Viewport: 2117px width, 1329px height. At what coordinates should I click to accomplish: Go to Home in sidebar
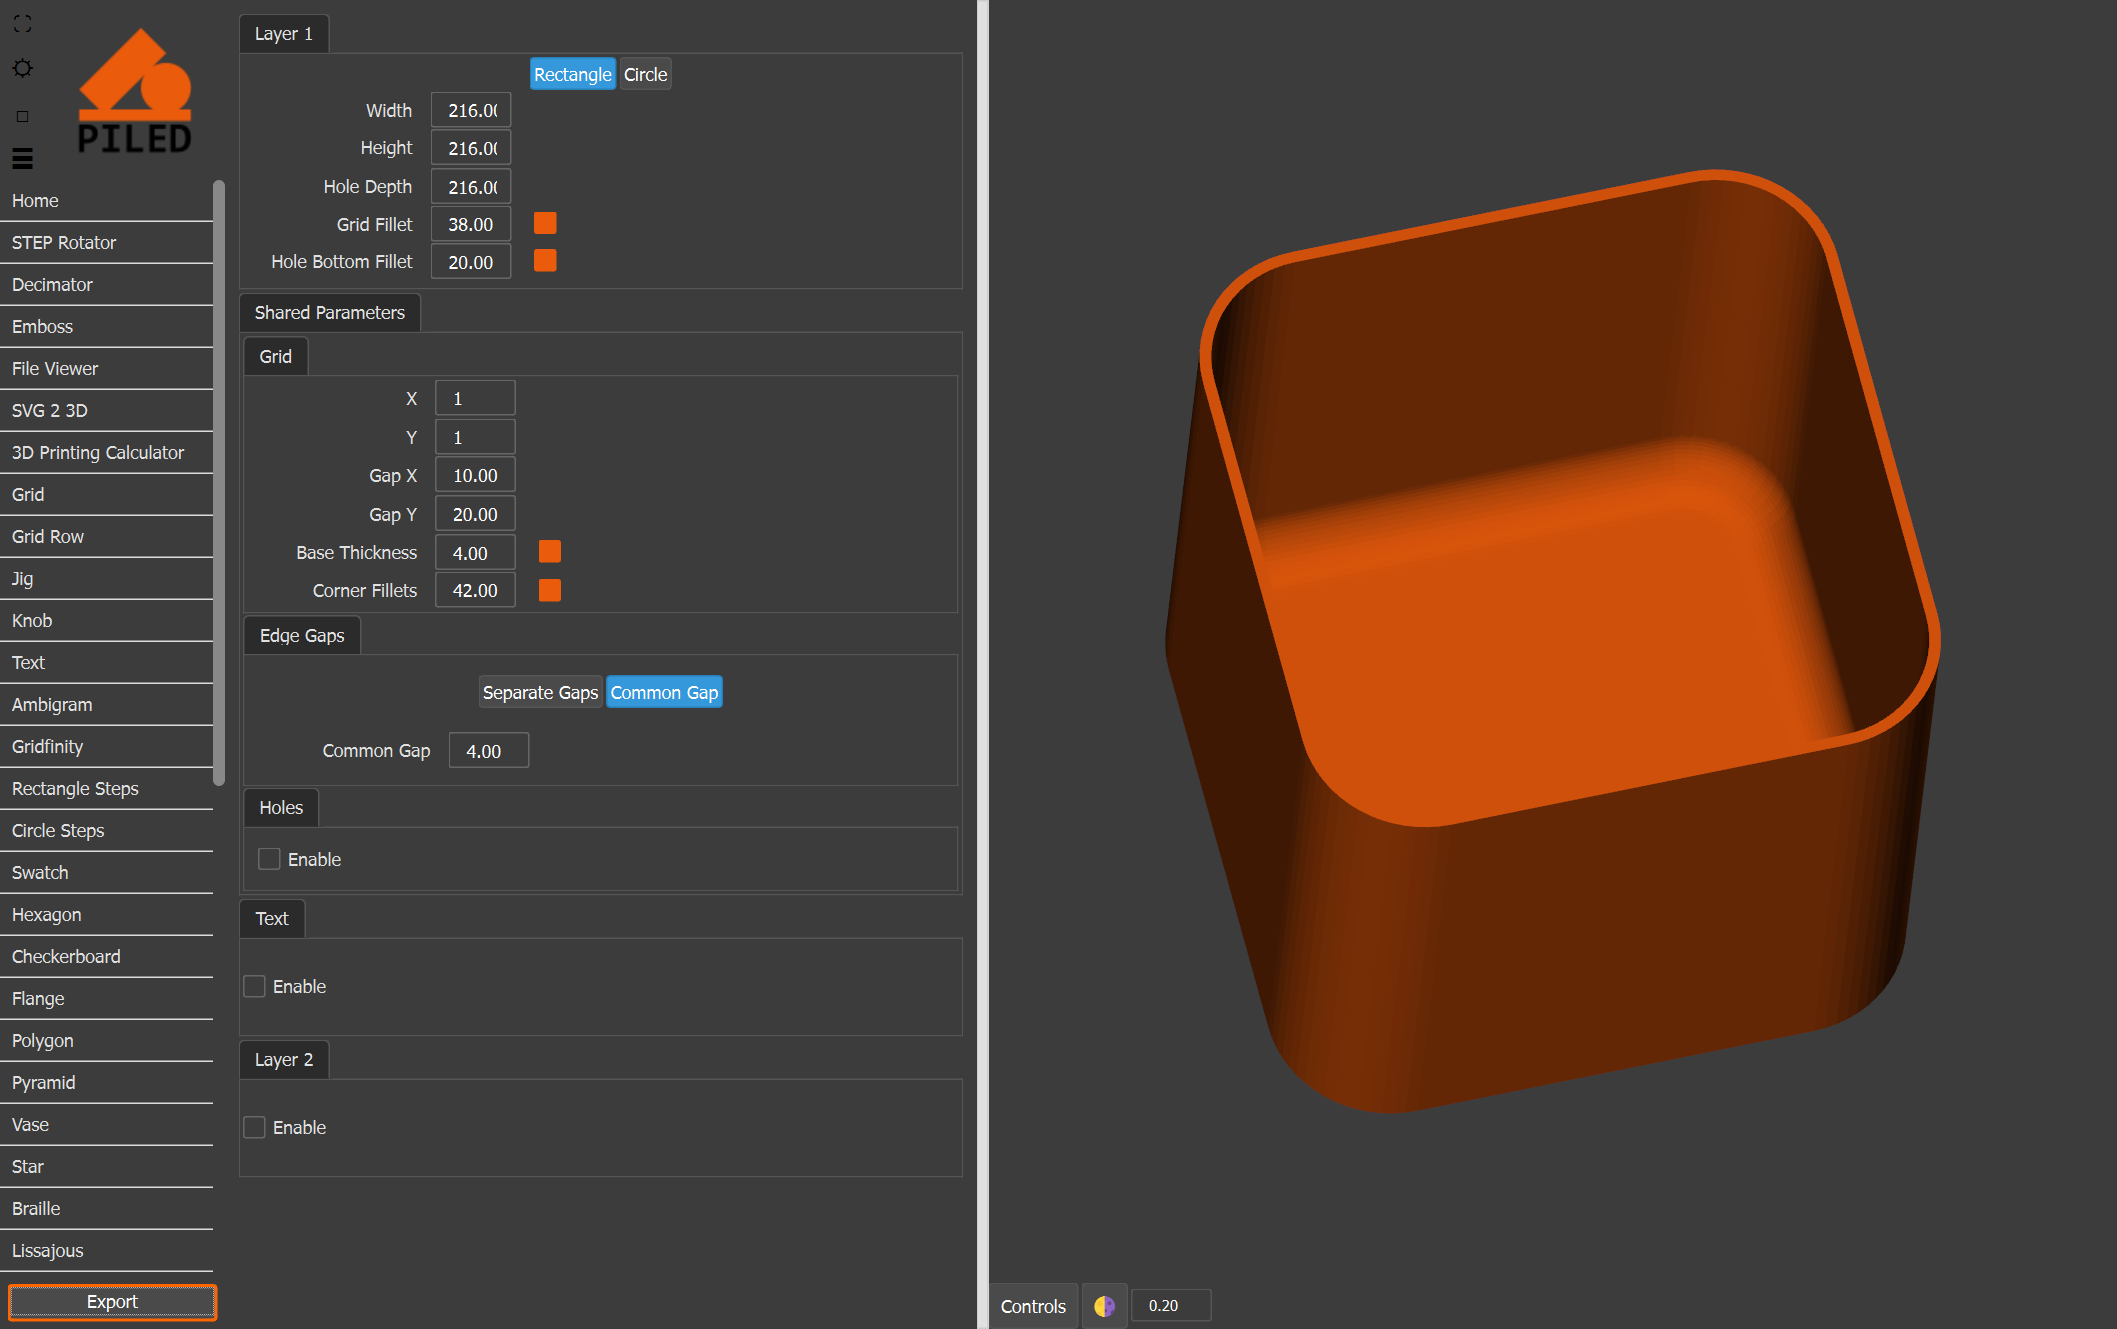pyautogui.click(x=106, y=201)
